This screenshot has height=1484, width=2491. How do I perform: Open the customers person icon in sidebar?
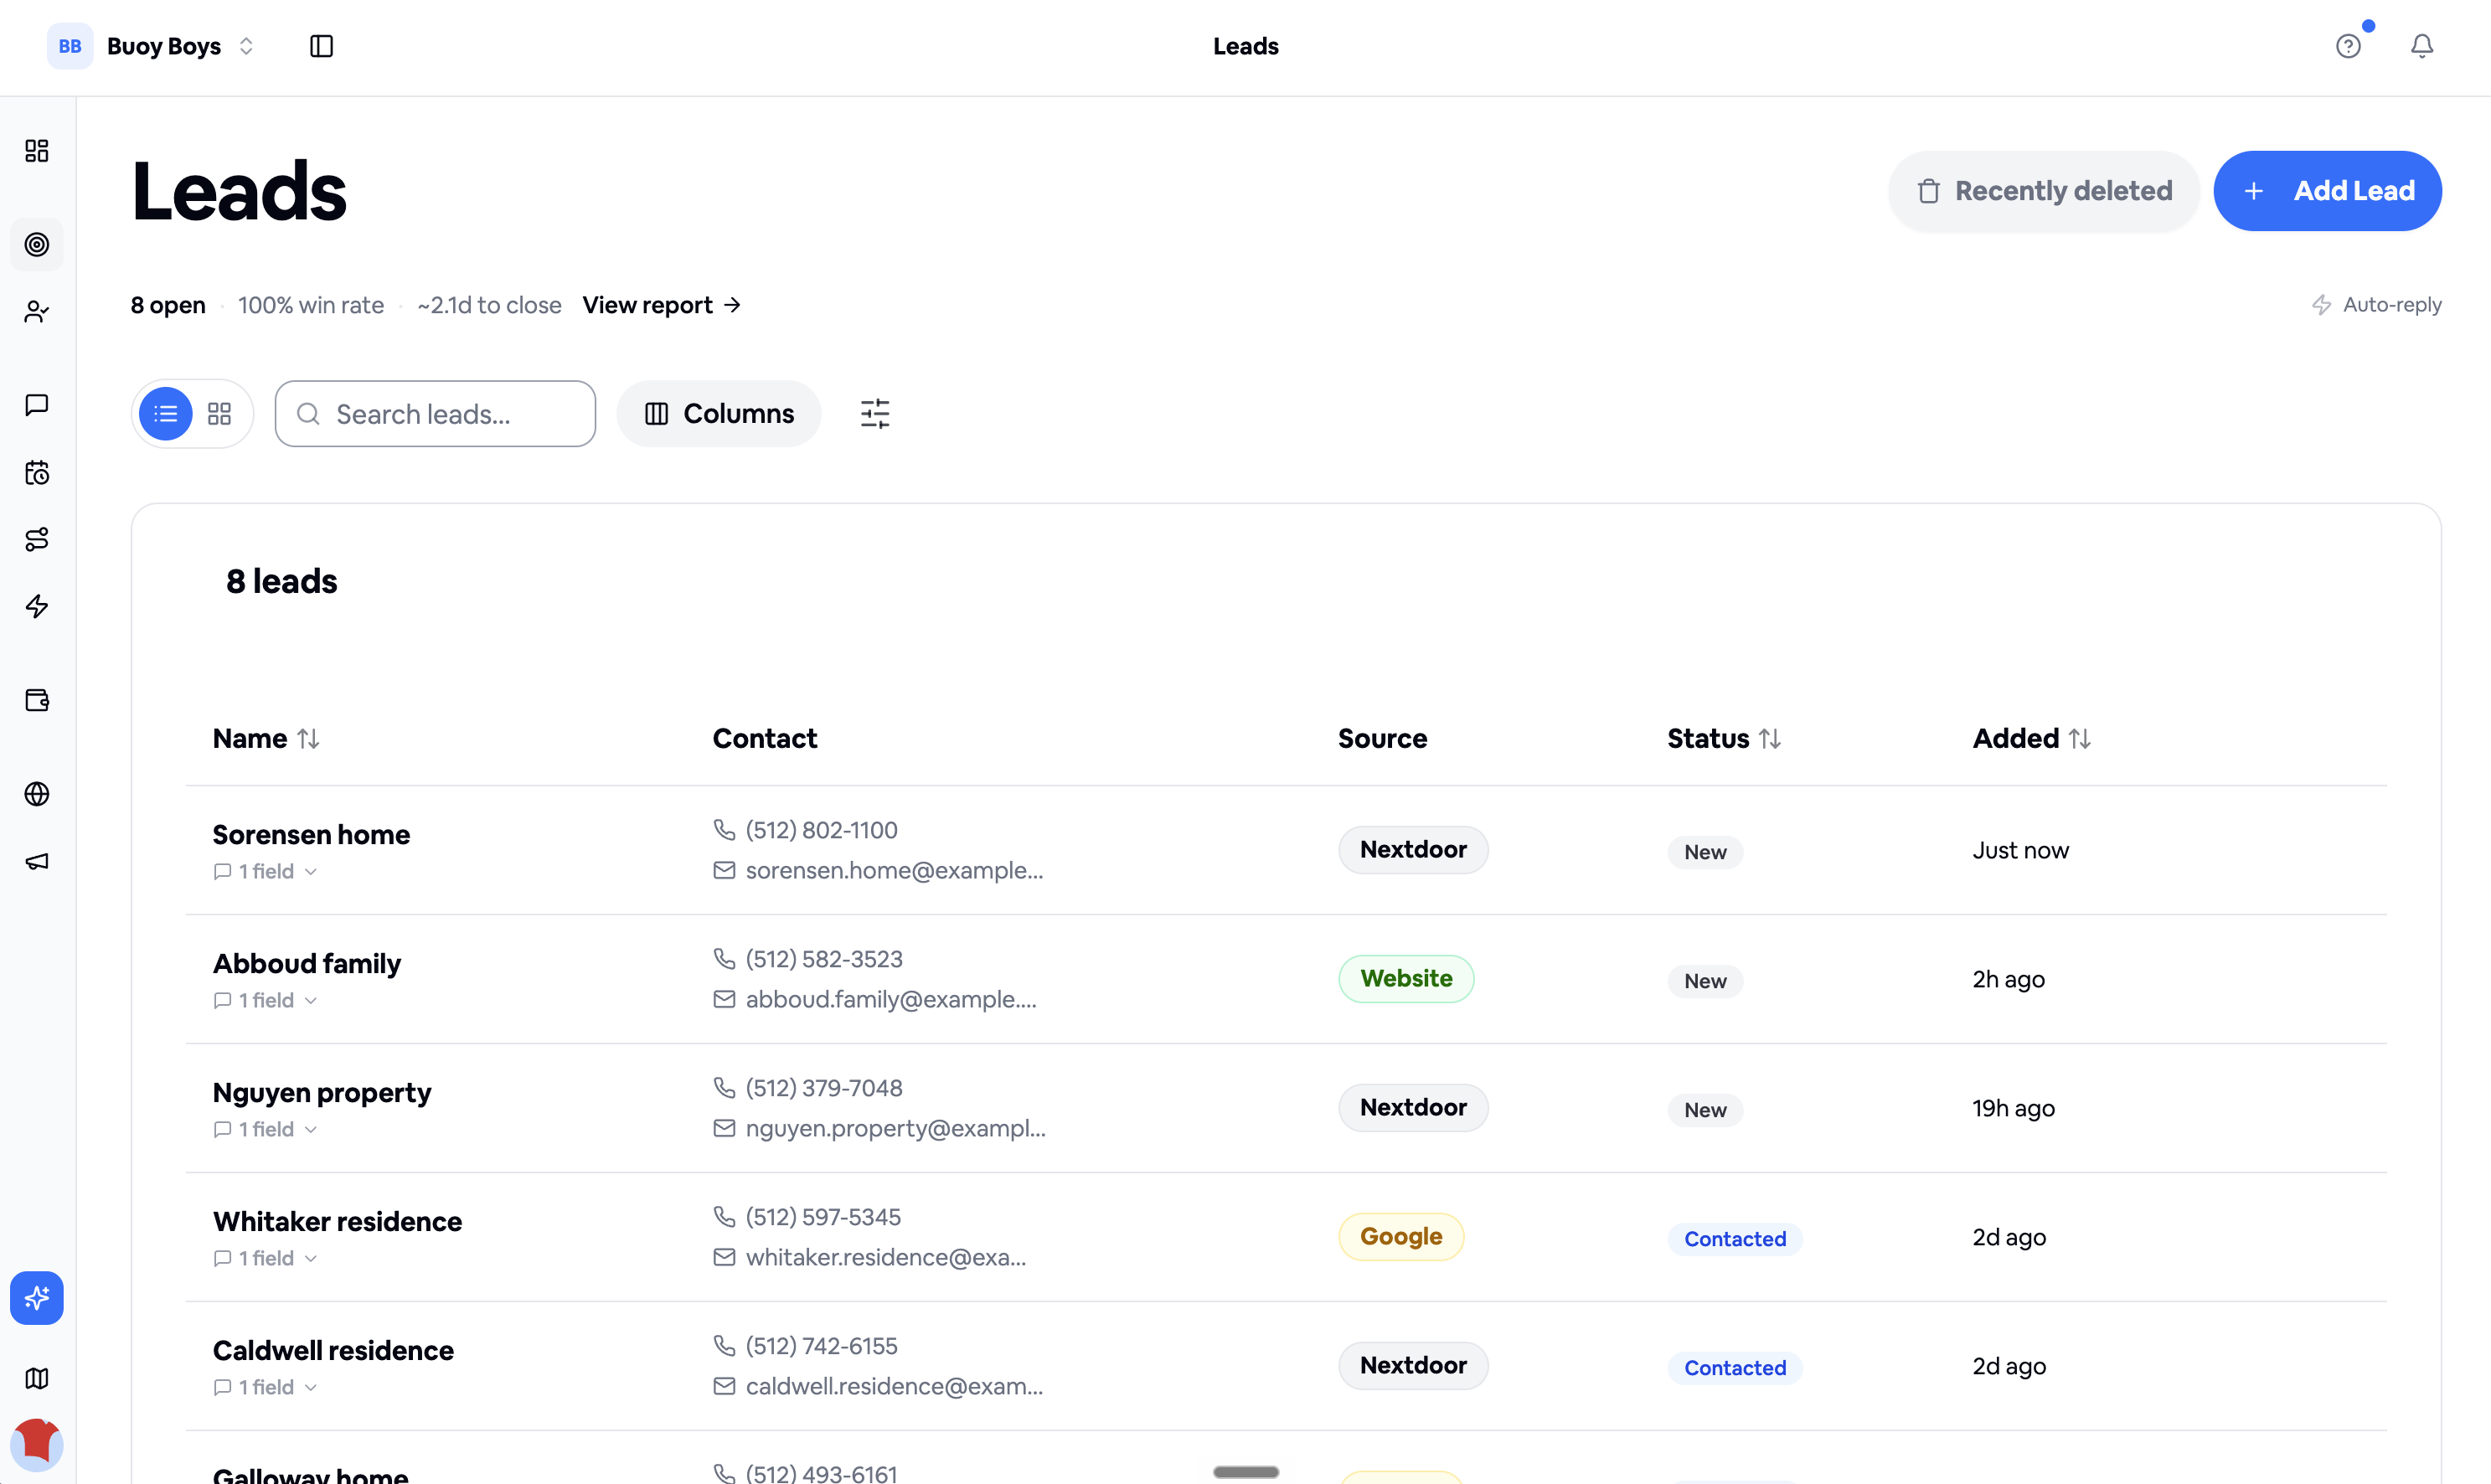click(37, 312)
